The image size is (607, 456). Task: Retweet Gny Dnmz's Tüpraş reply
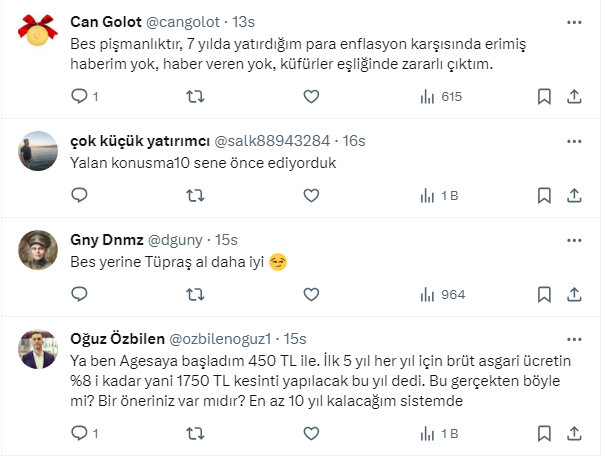click(x=196, y=294)
